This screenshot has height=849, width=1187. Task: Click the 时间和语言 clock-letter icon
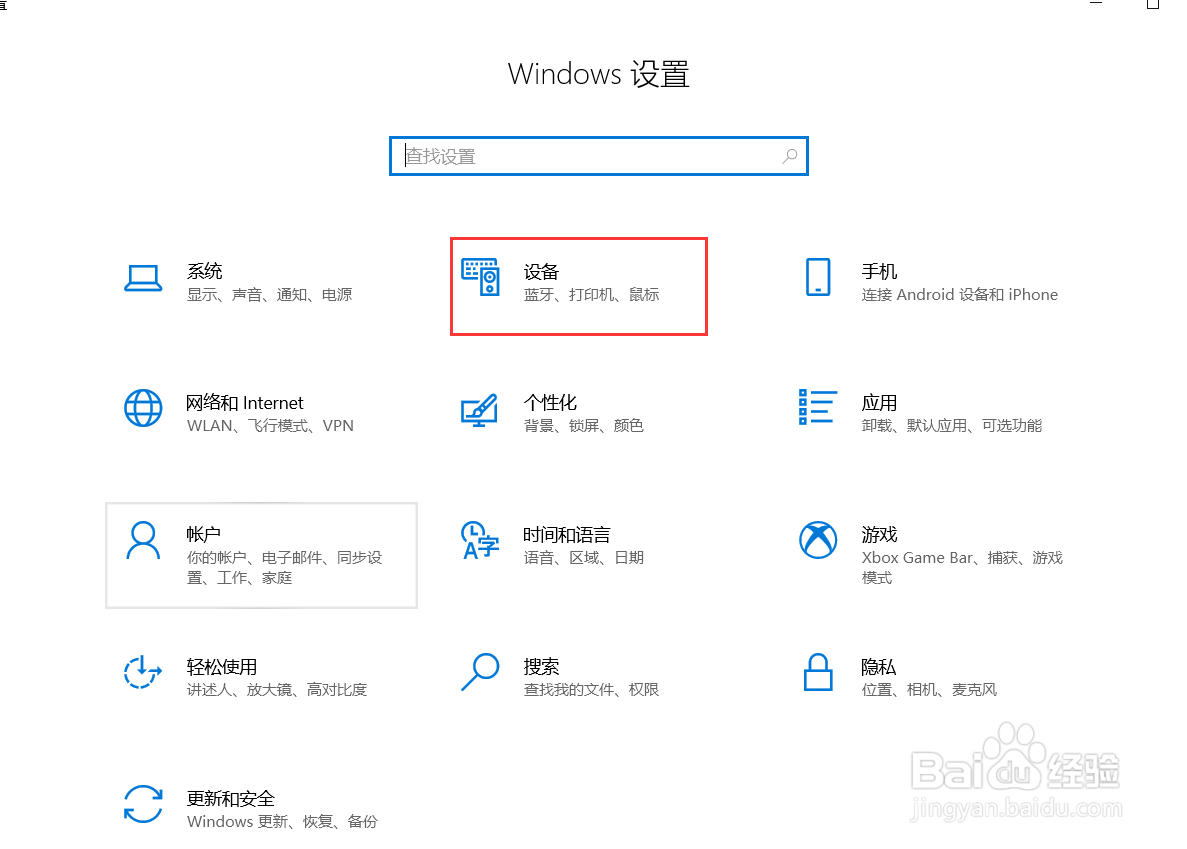tap(480, 540)
